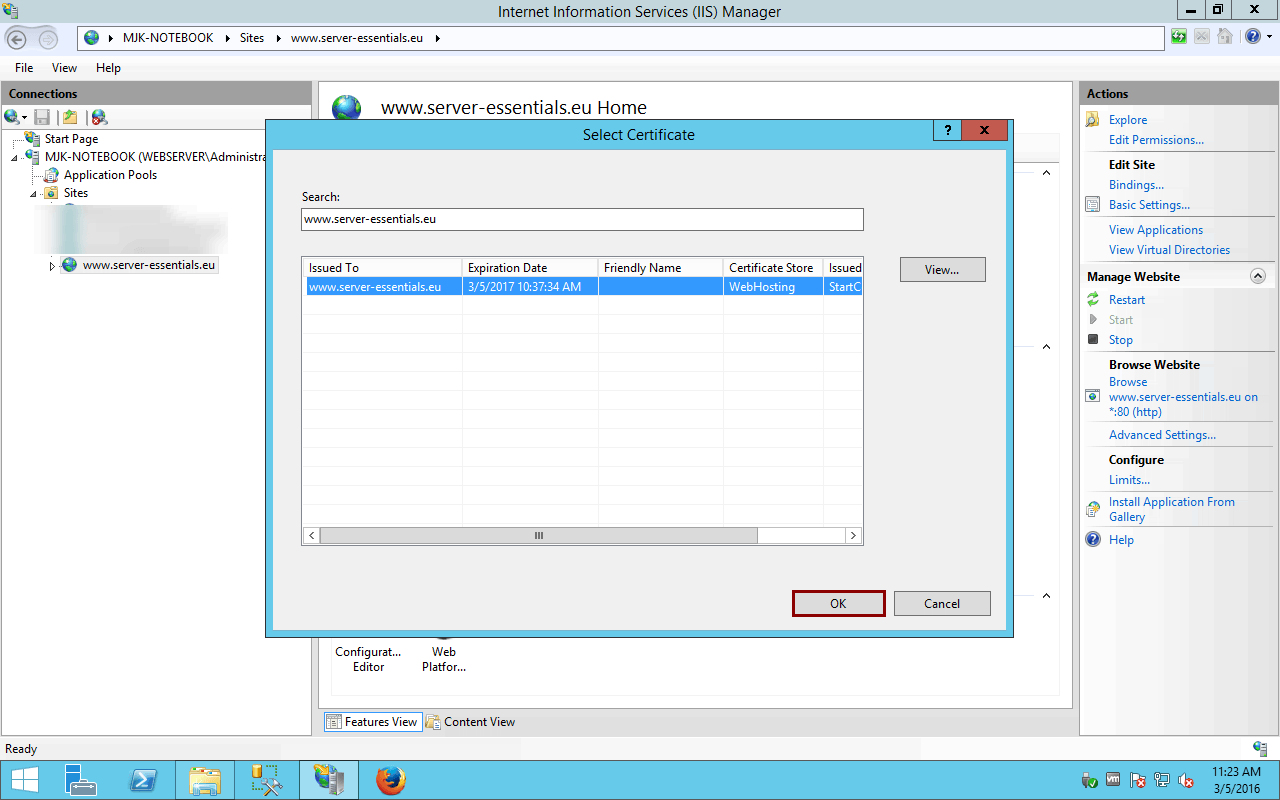The image size is (1280, 800).
Task: Click OK in Select Certificate dialog
Action: (838, 604)
